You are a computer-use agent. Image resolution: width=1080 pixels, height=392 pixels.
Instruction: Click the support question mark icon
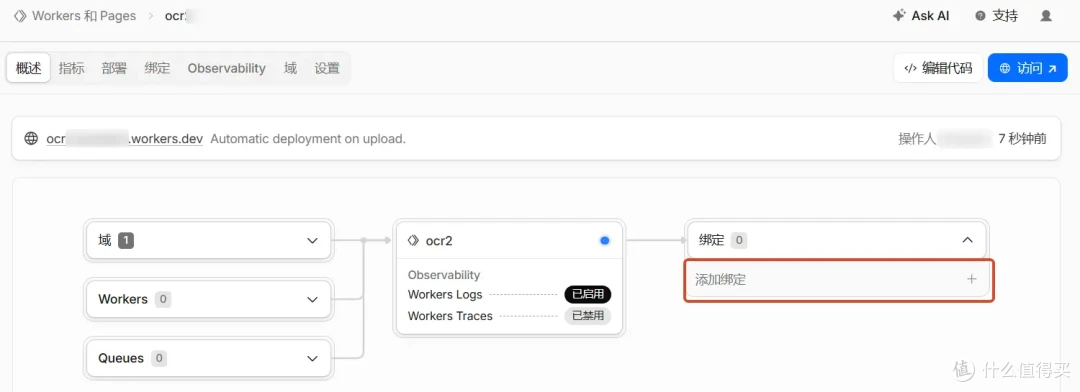click(980, 16)
